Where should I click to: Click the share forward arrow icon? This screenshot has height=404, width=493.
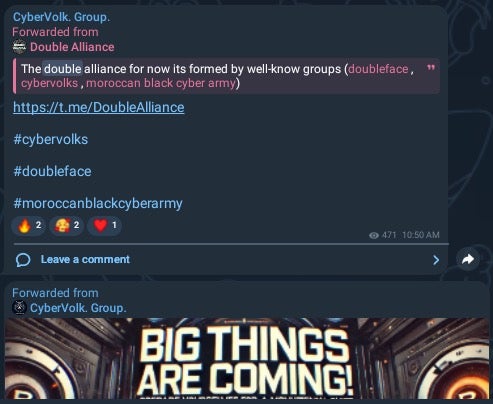coord(468,259)
